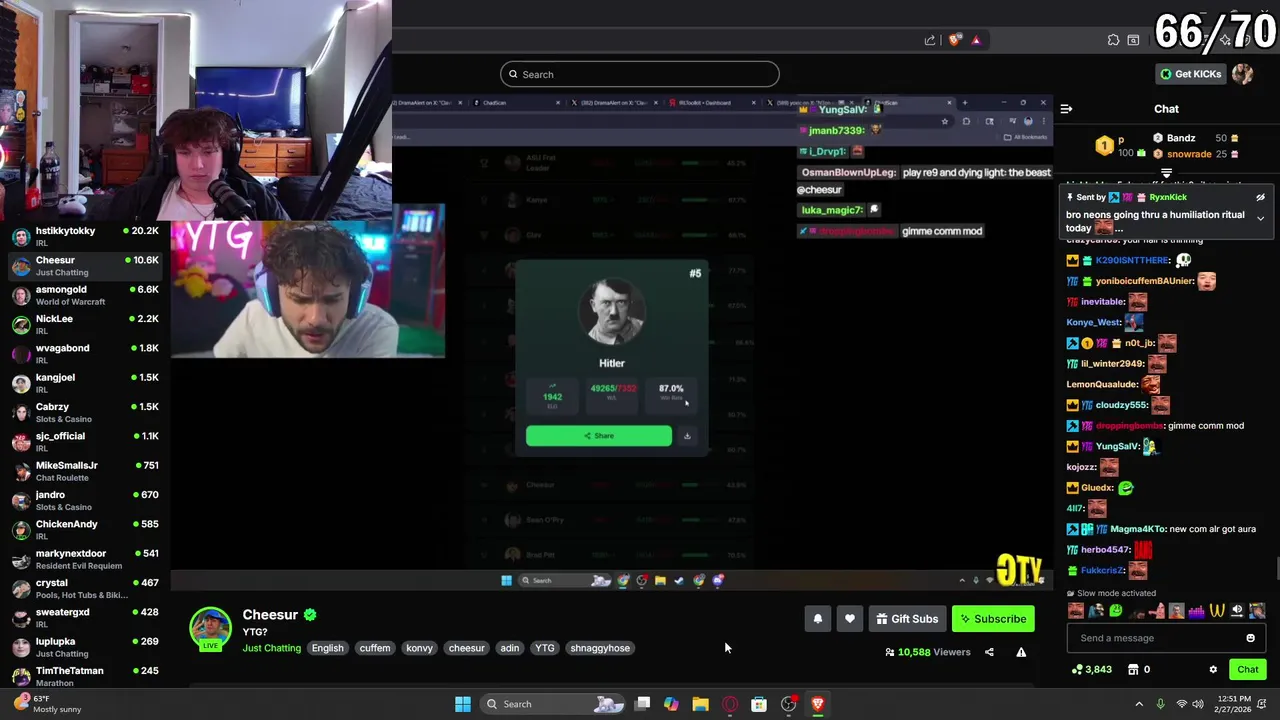Click the browser share icon in address bar
The image size is (1280, 720).
click(930, 40)
